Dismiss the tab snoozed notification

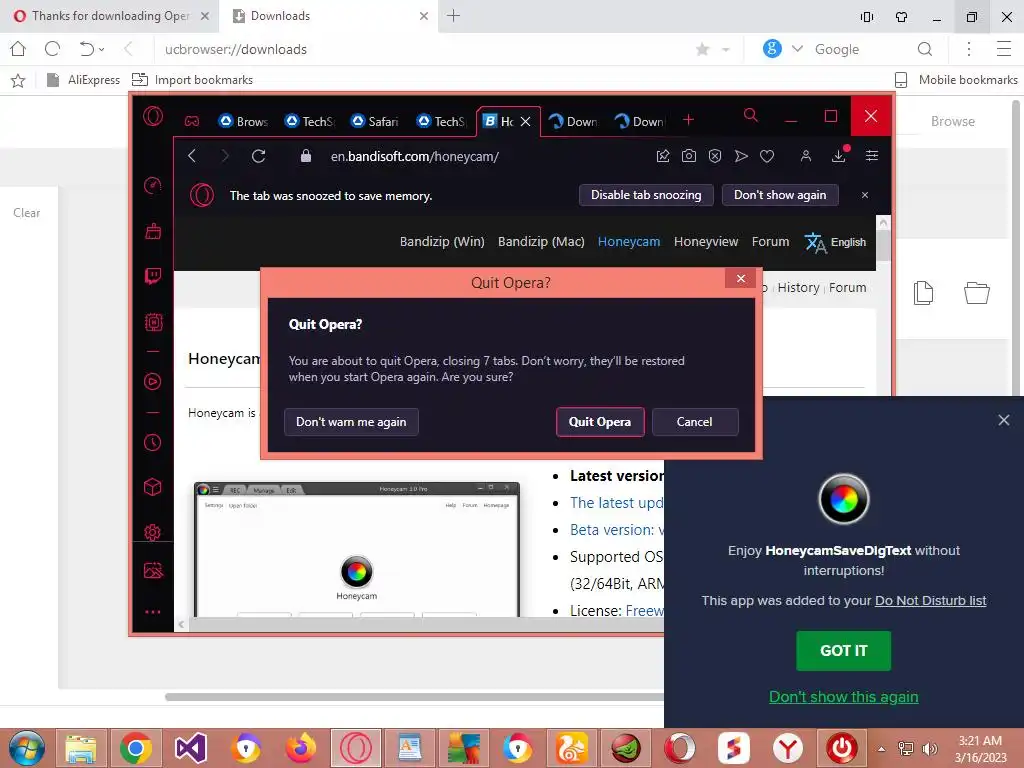(x=865, y=195)
